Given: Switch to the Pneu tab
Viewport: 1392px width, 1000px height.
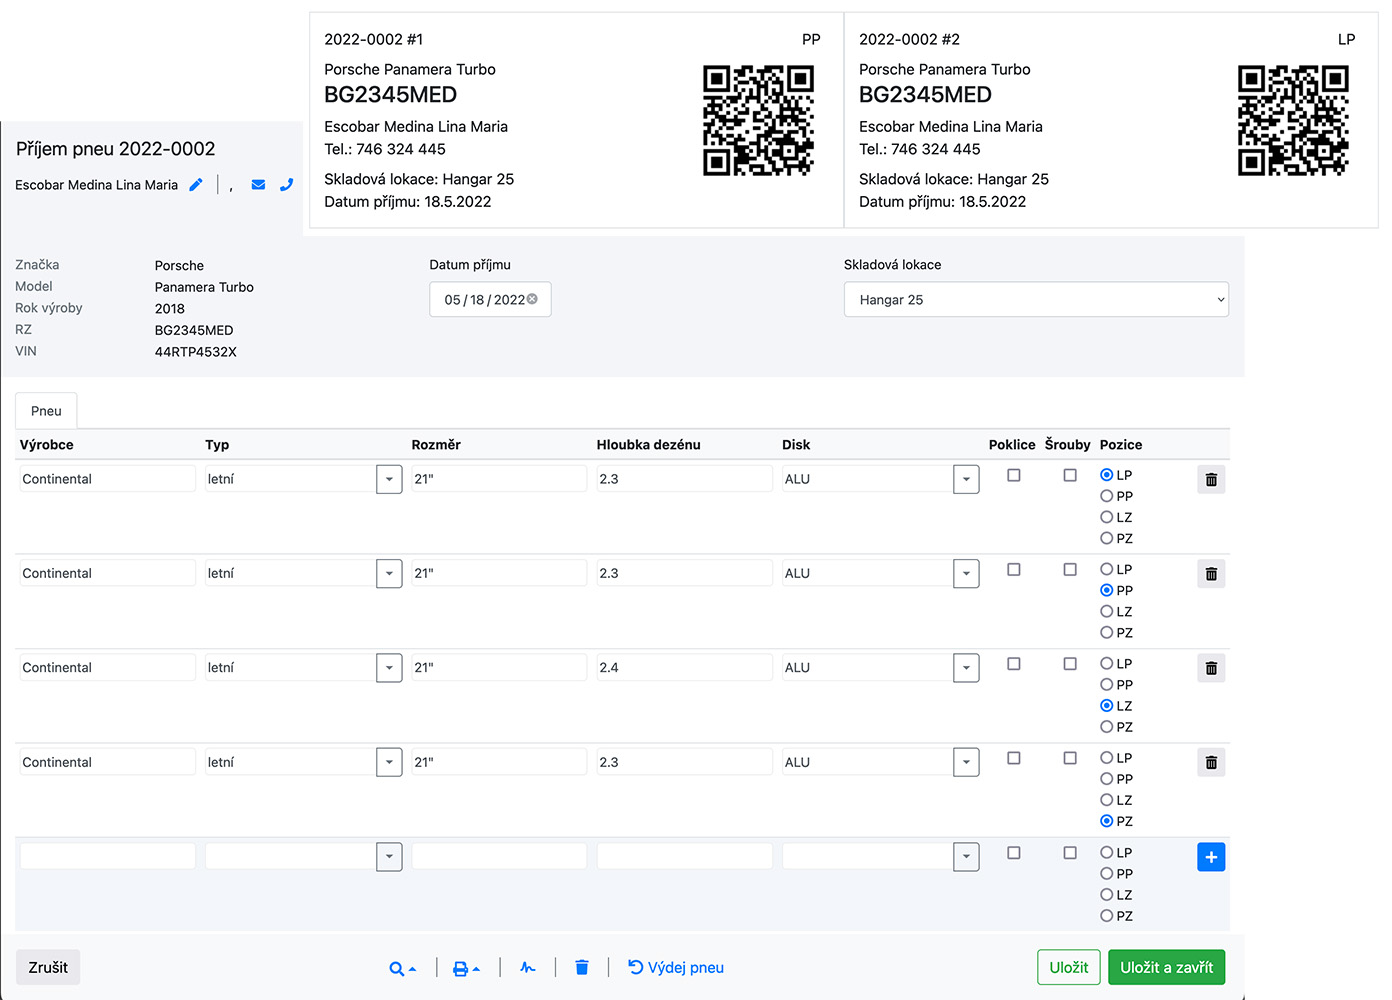Looking at the screenshot, I should point(46,411).
